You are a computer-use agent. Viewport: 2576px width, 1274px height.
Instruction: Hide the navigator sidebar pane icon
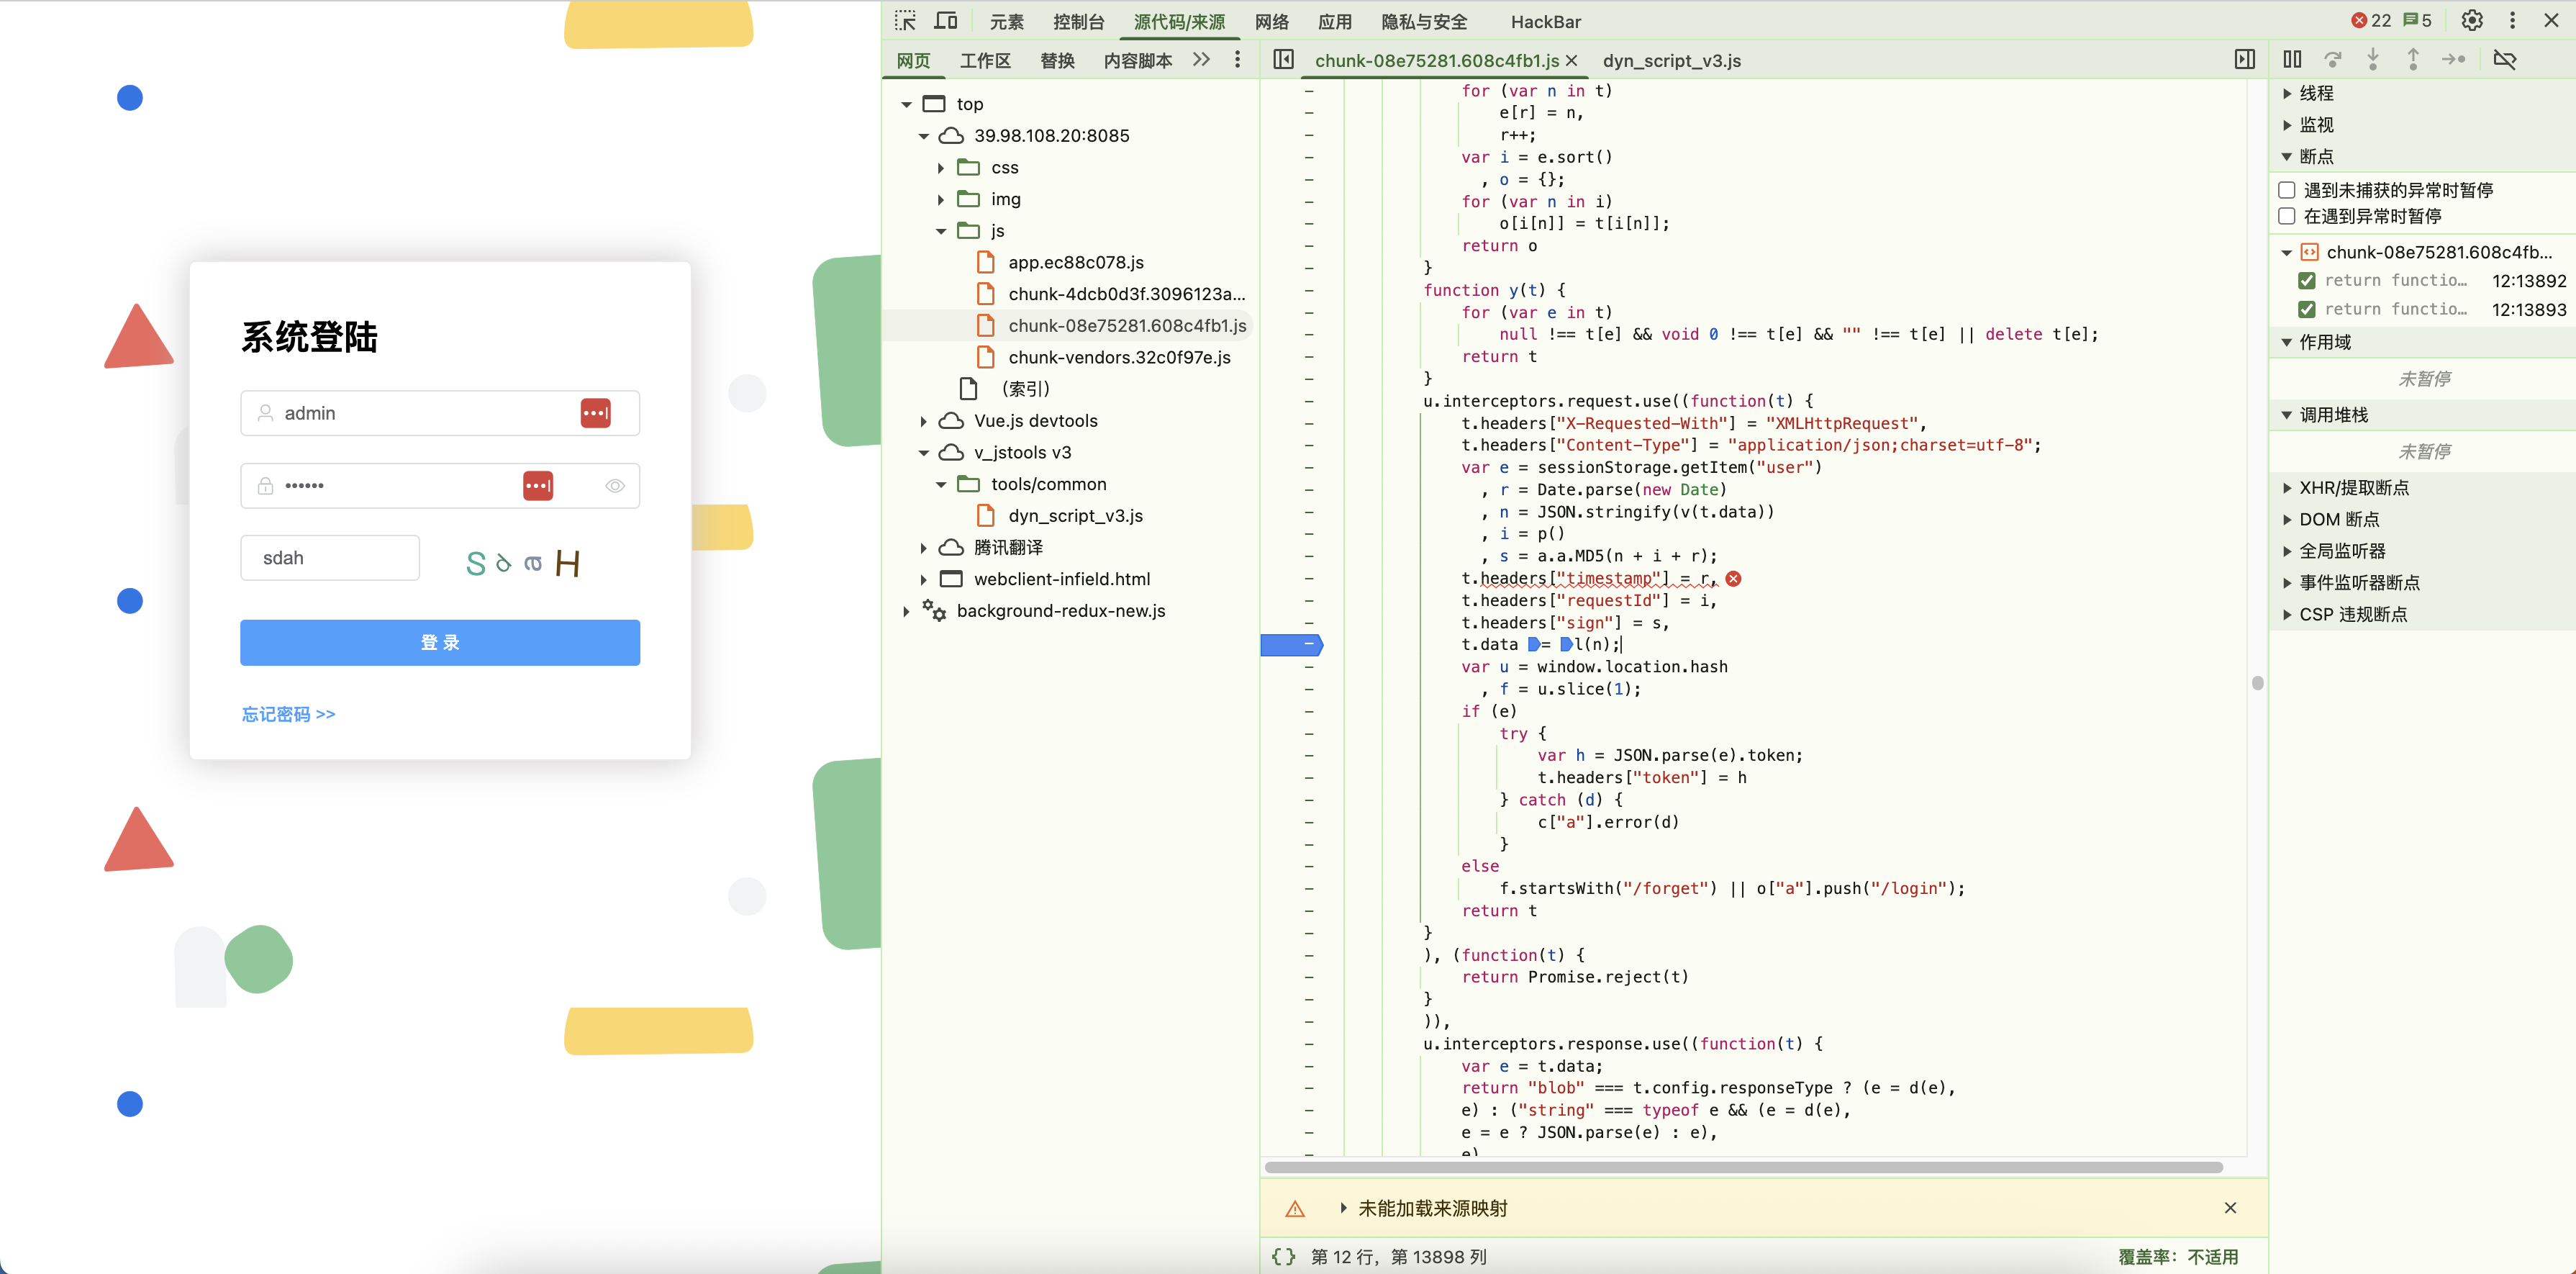click(1283, 60)
